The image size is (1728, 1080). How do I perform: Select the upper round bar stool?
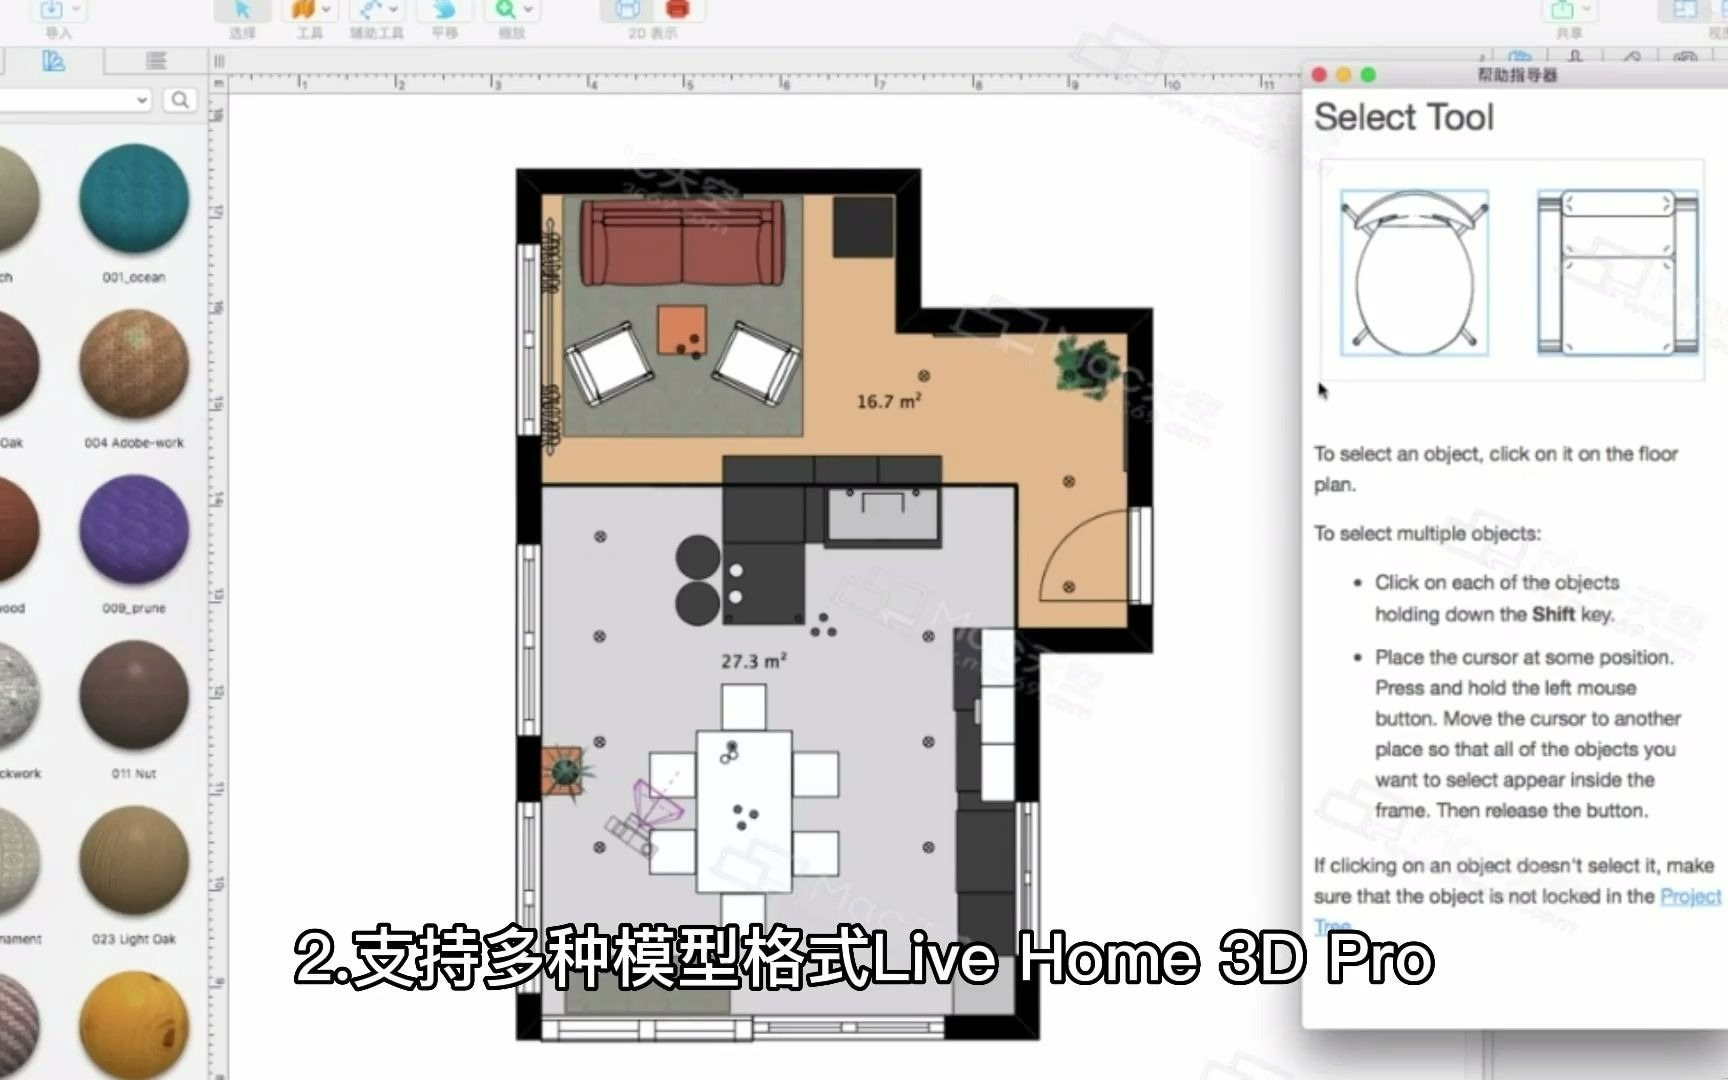(698, 558)
